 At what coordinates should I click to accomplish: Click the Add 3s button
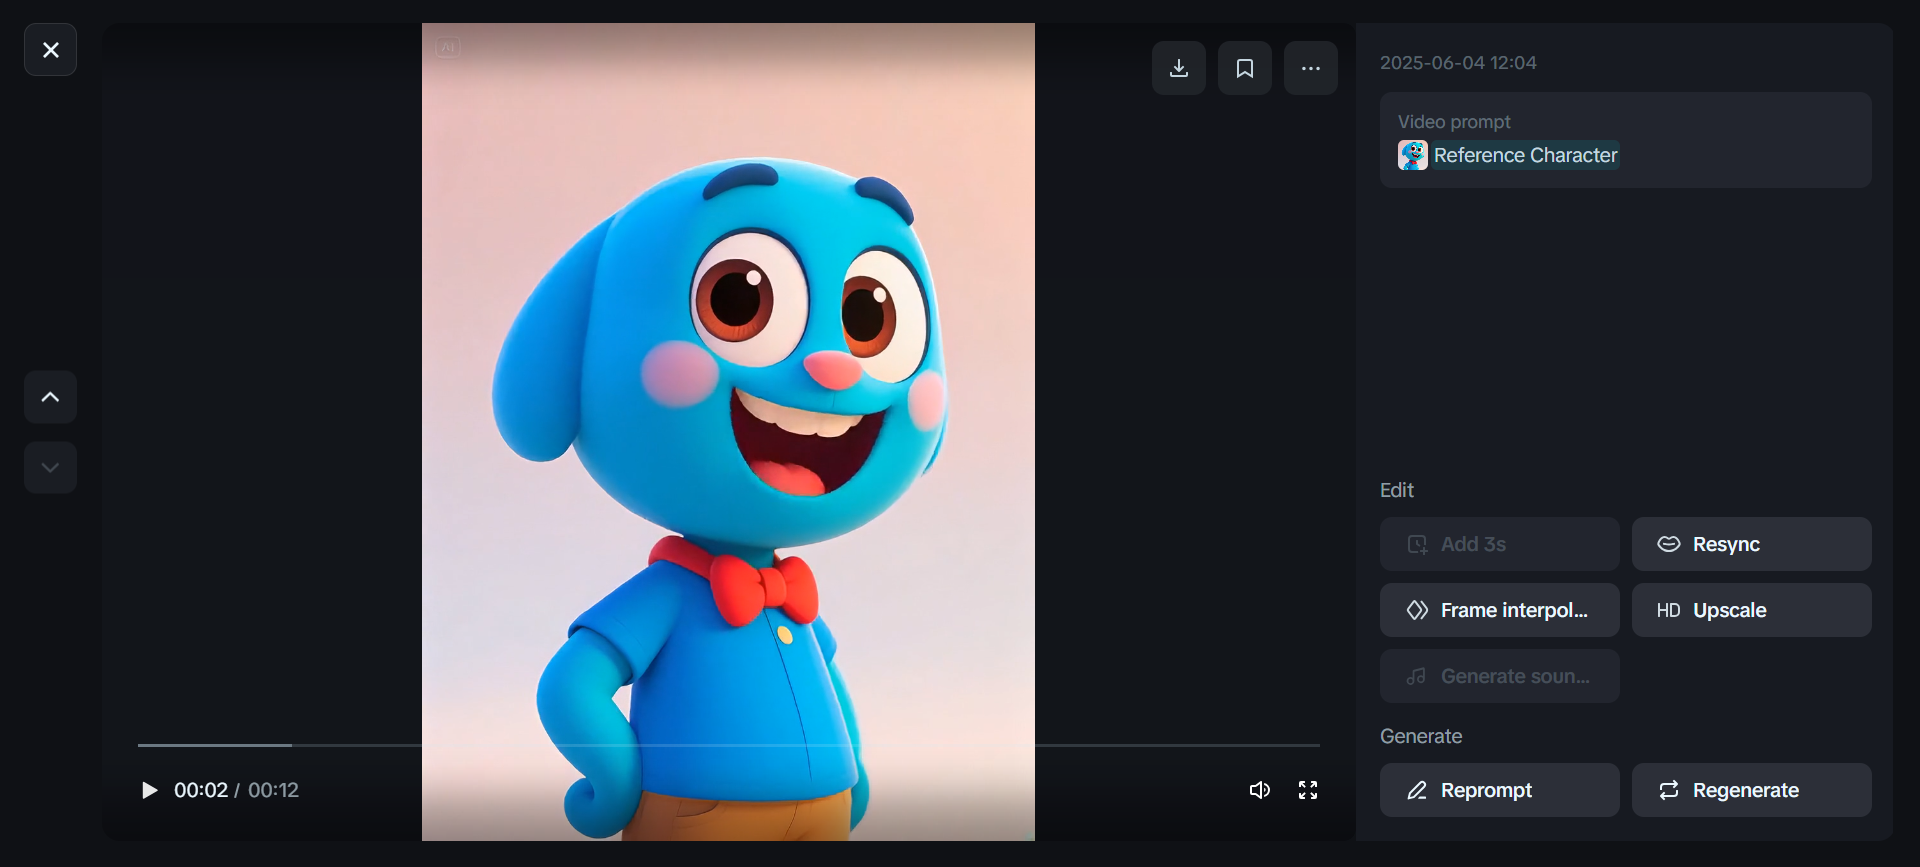[1500, 544]
